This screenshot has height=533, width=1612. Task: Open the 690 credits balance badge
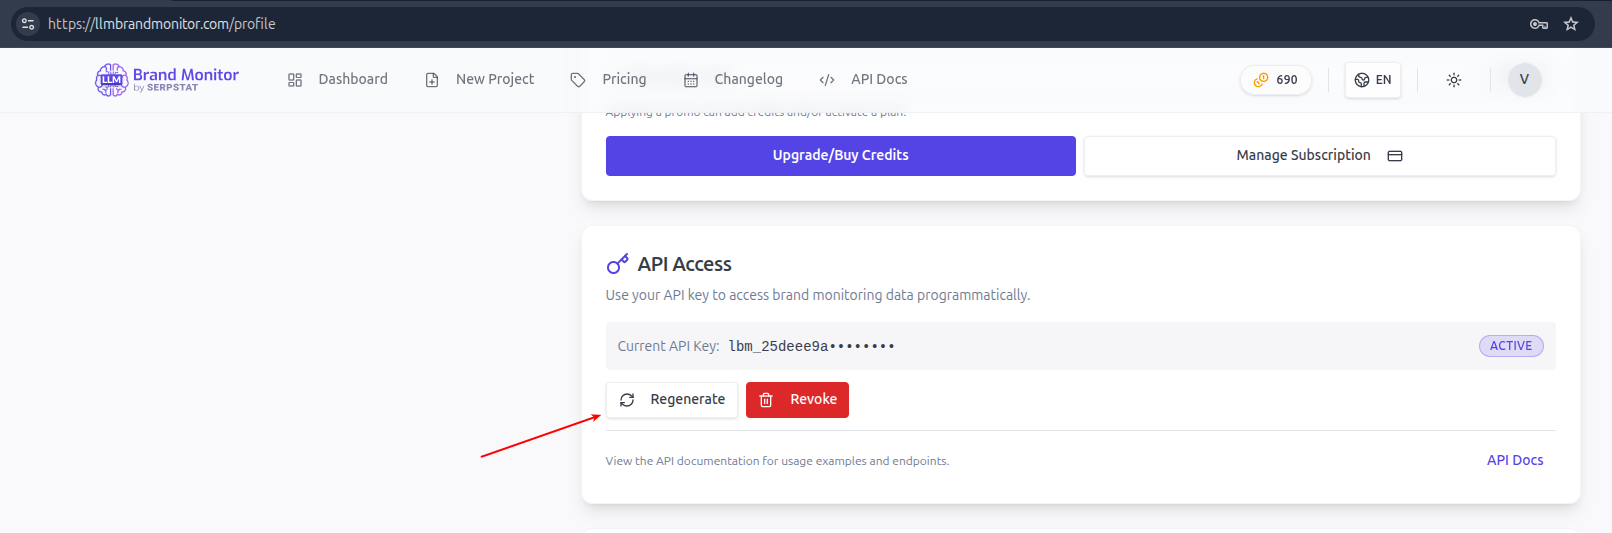(x=1276, y=80)
